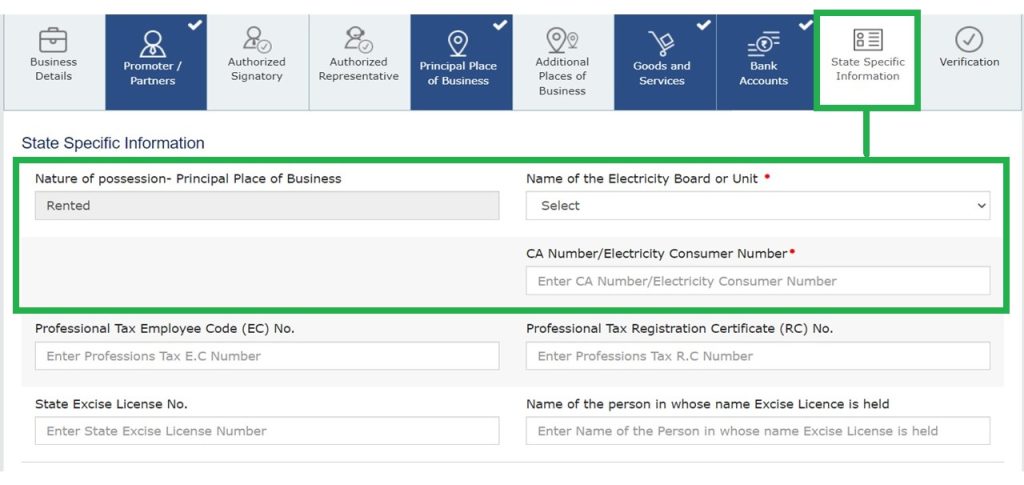Click the Additional Places of Business icon

(x=562, y=40)
